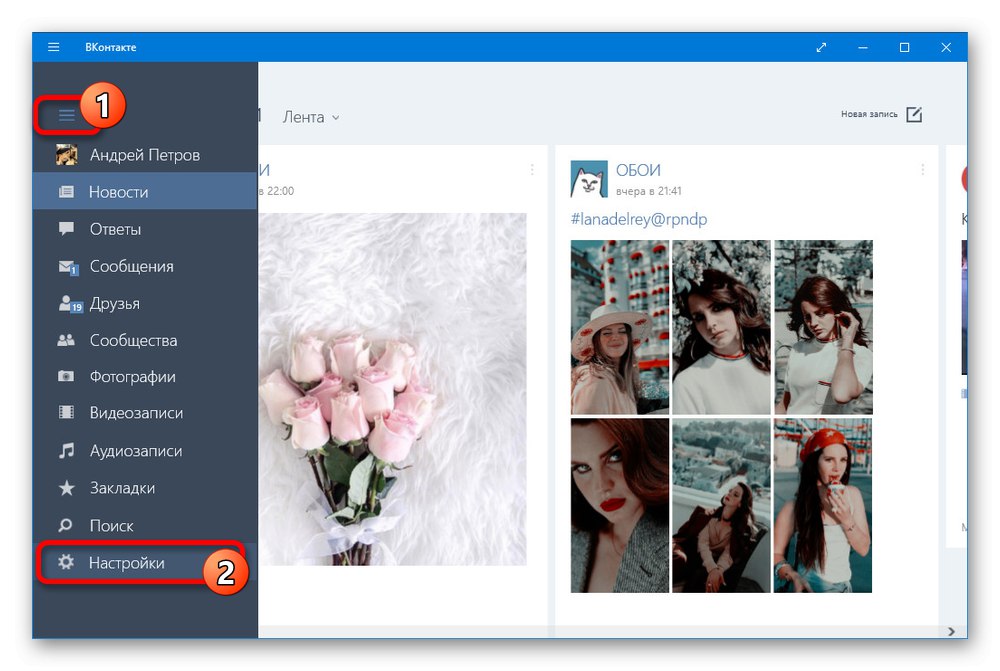Viewport: 1000px width, 671px height.
Task: Go to Ответы section
Action: click(x=145, y=228)
